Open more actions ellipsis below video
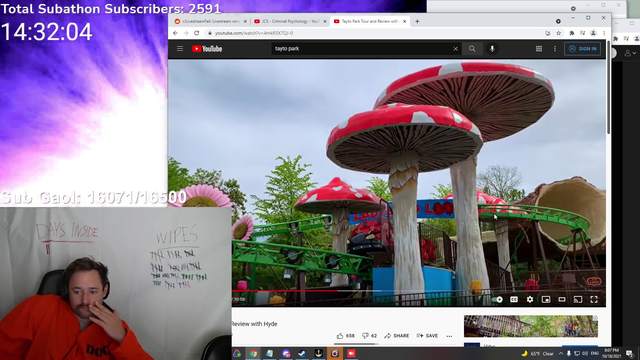 (449, 336)
